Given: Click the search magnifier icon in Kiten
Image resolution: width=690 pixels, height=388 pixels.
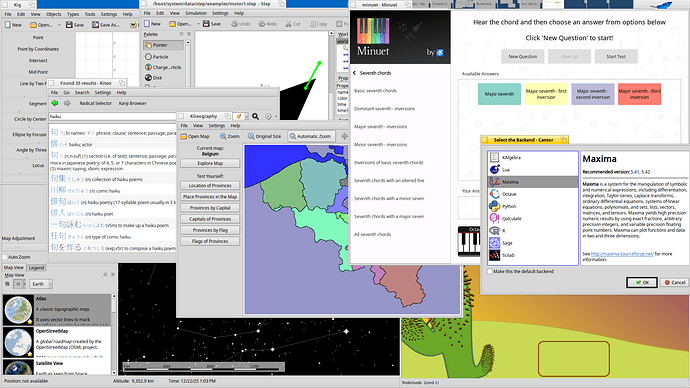Looking at the screenshot, I should (255, 117).
